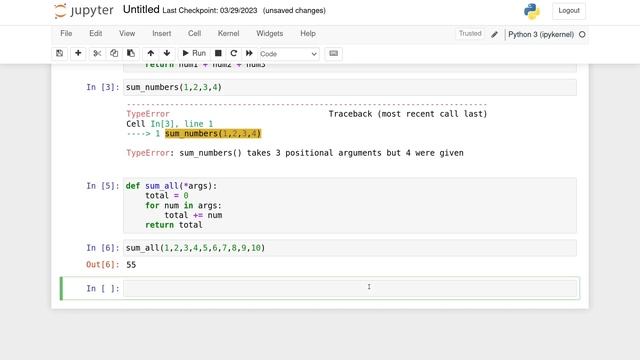This screenshot has width=640, height=360.
Task: Select the sum_all(1,2,...,10) input cell
Action: point(350,248)
